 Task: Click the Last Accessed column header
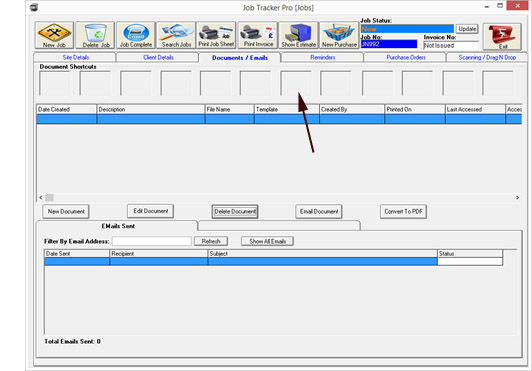tap(475, 109)
